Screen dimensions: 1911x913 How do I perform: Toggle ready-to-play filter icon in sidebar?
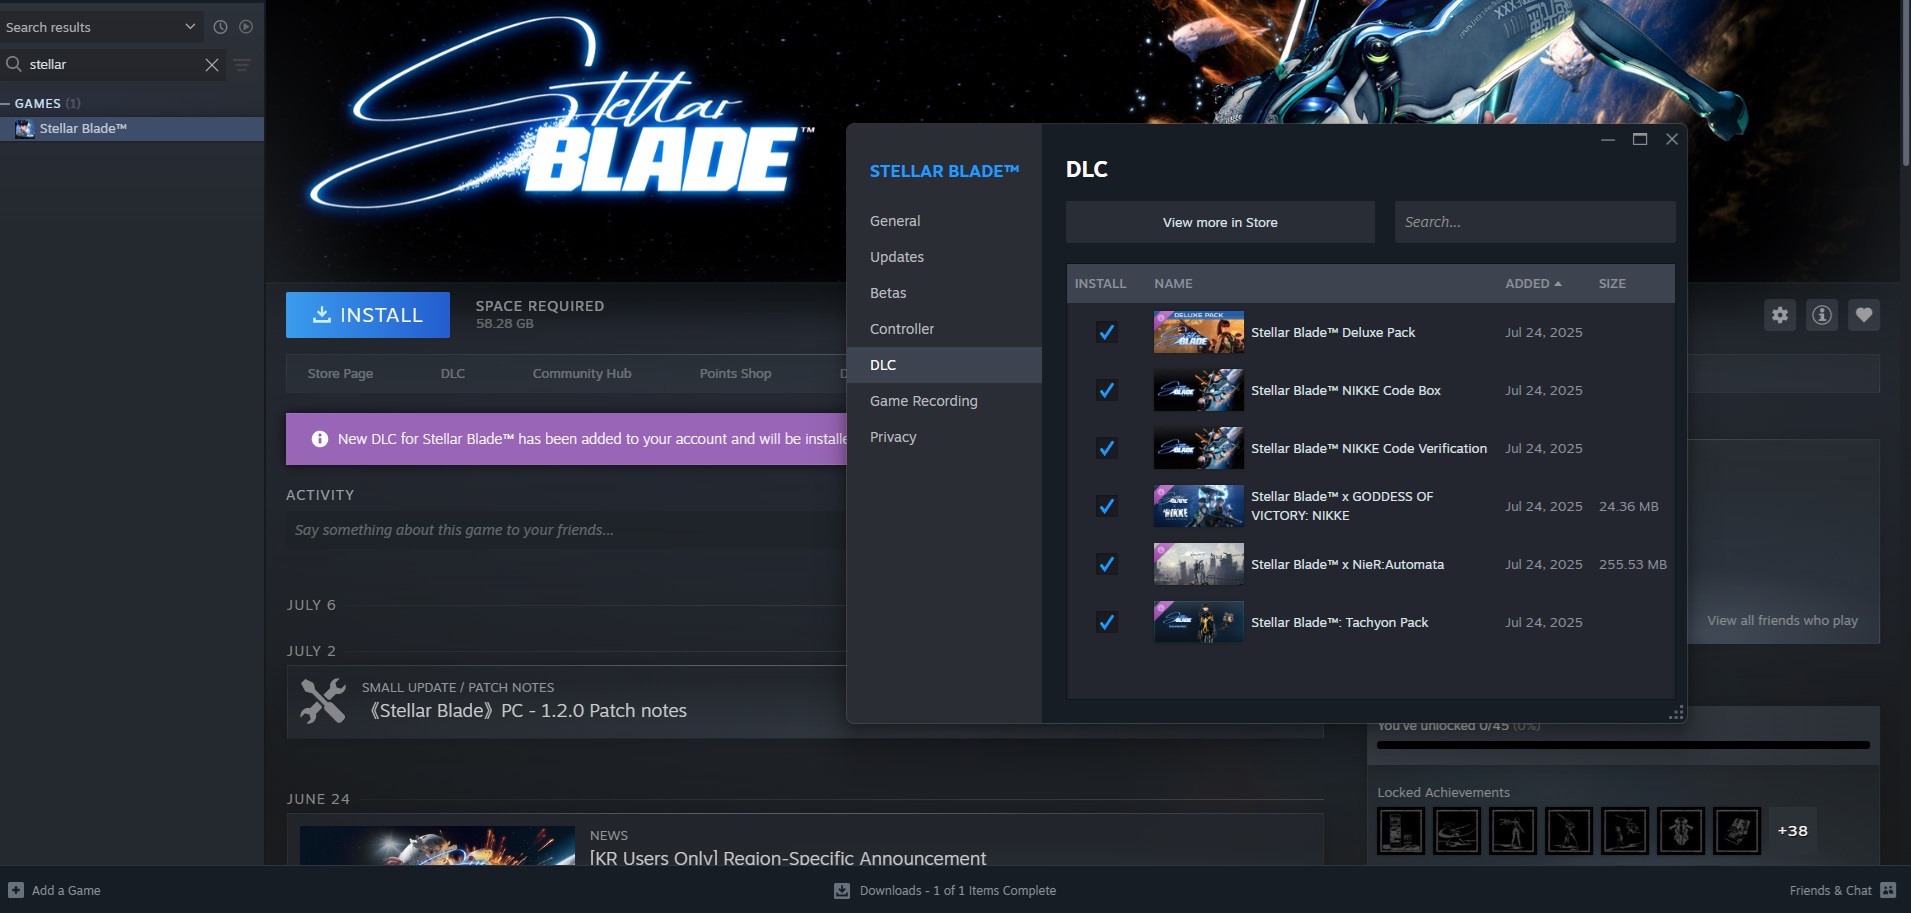(x=246, y=27)
